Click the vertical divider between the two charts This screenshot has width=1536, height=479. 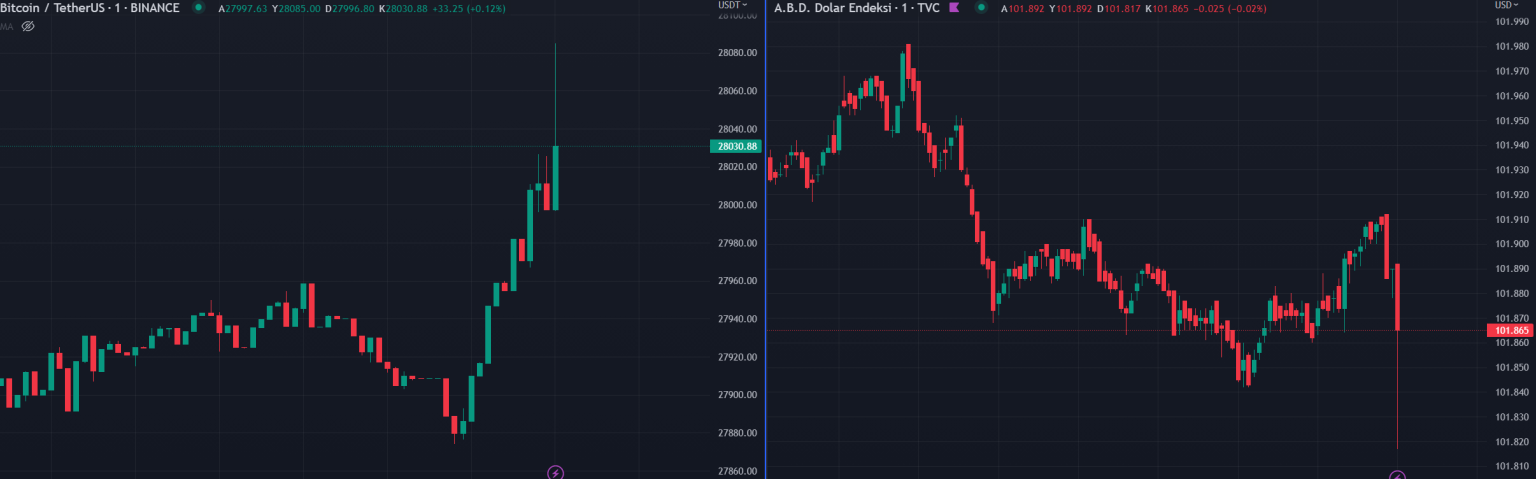tap(765, 240)
